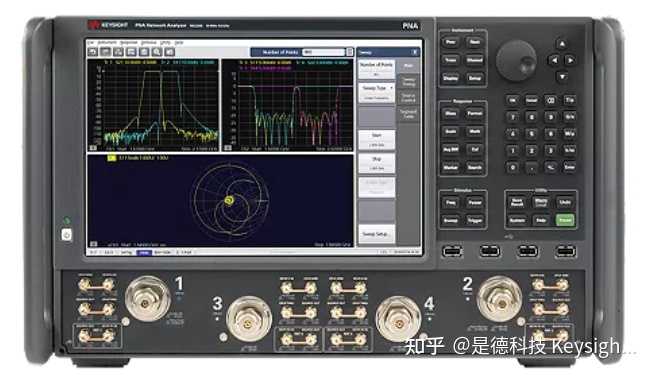Push the Save Recall utility key
The height and width of the screenshot is (378, 653).
click(517, 202)
